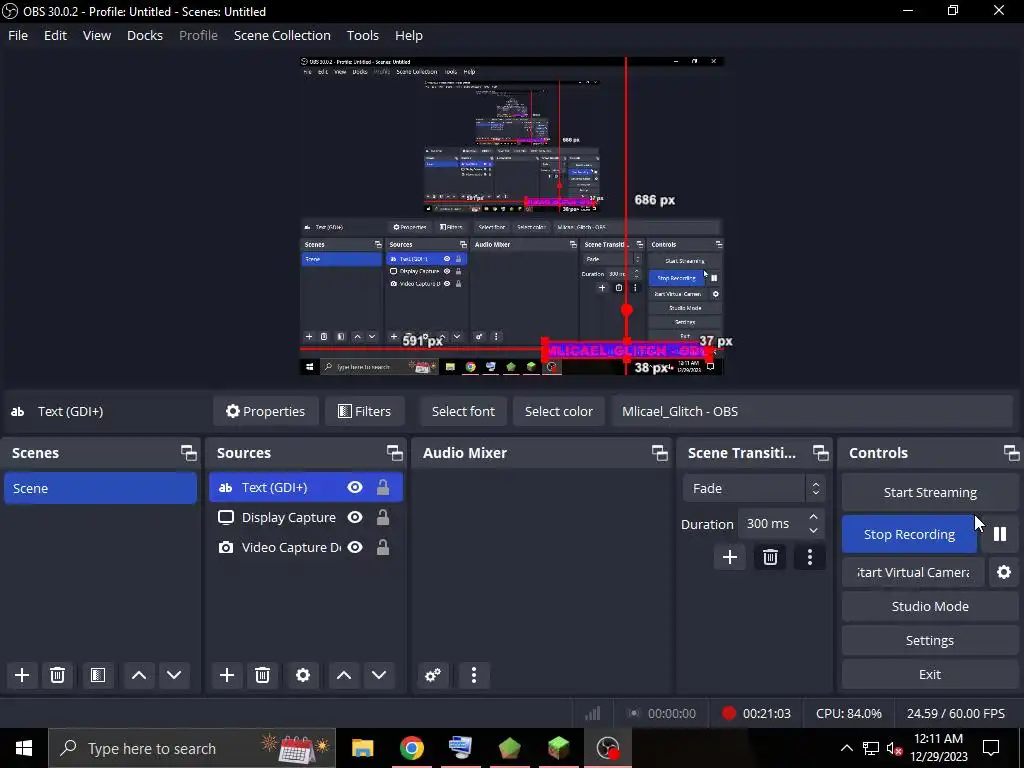Open File Explorer from taskbar
1024x768 pixels.
(362, 748)
